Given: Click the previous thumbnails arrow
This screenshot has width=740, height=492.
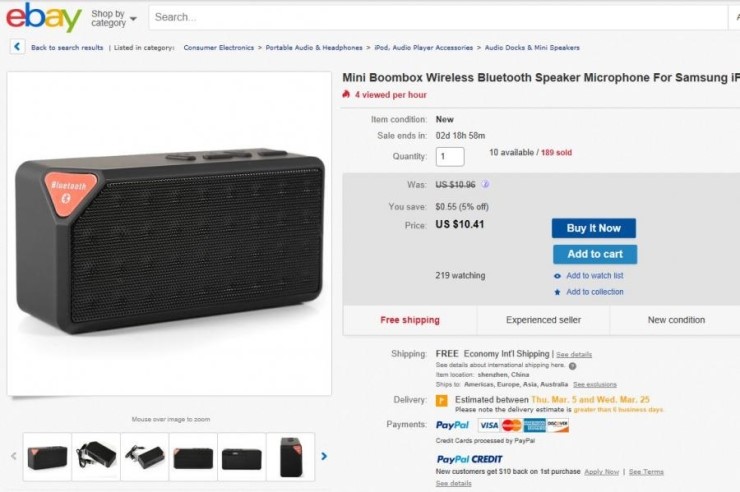Looking at the screenshot, I should pos(14,457).
